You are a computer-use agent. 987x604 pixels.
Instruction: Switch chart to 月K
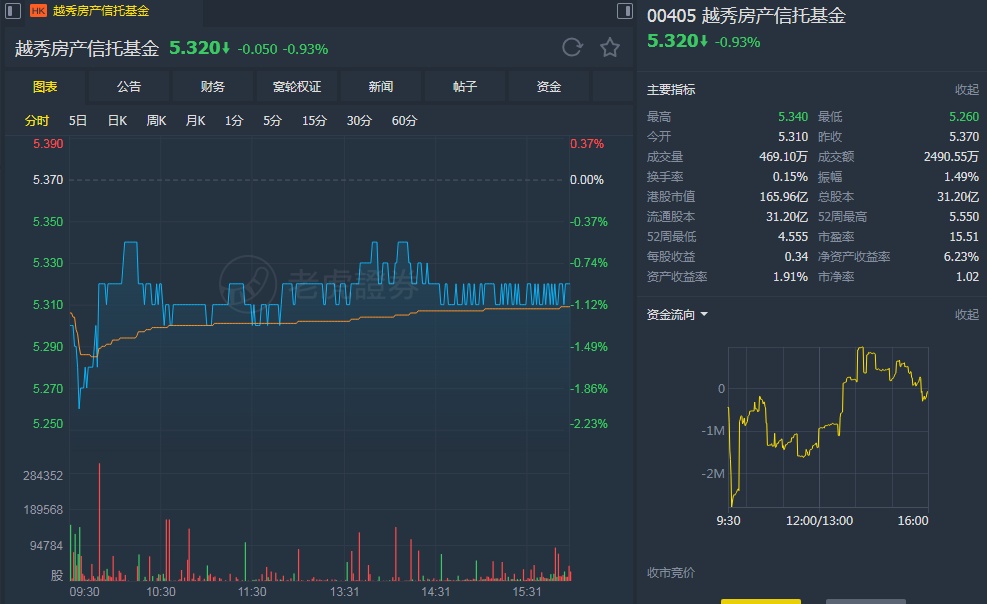(x=195, y=121)
